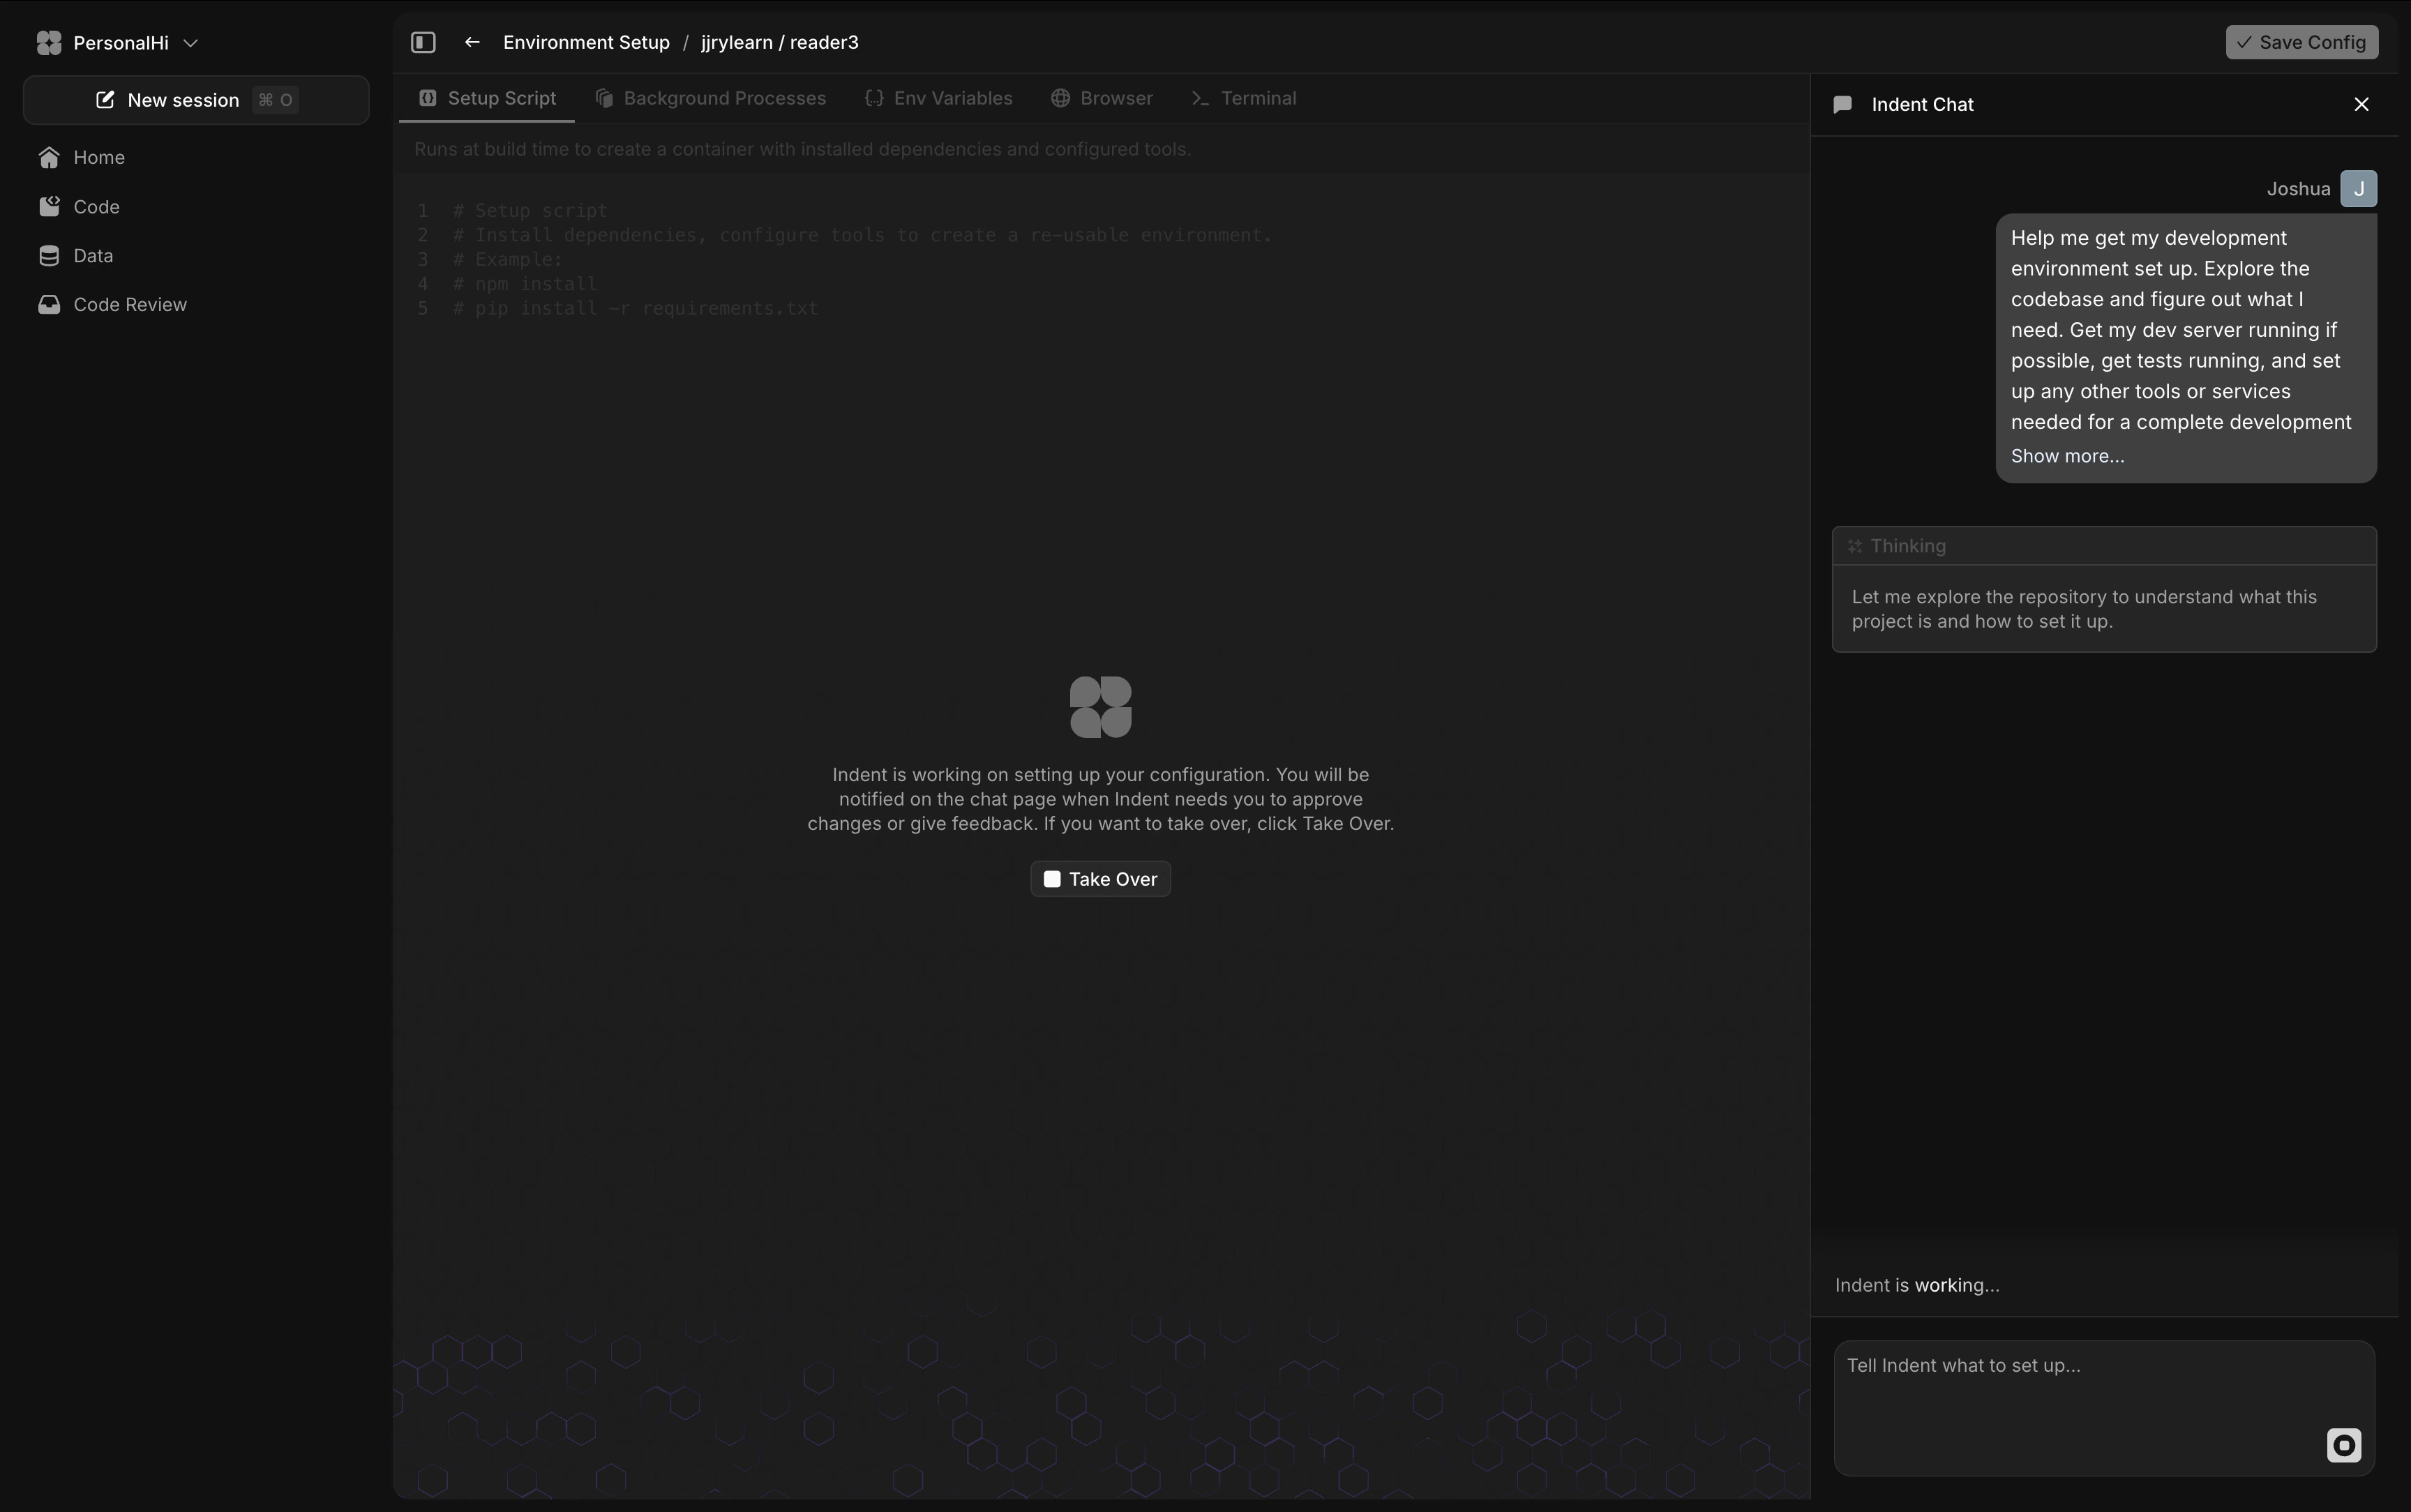
Task: Collapse the sidebar using the panel icon
Action: coord(423,42)
